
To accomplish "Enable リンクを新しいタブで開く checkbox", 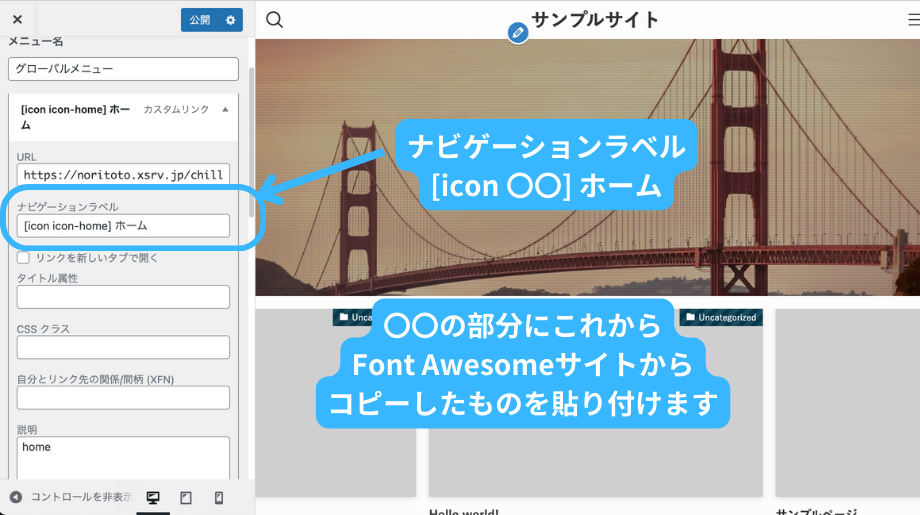I will (x=23, y=258).
